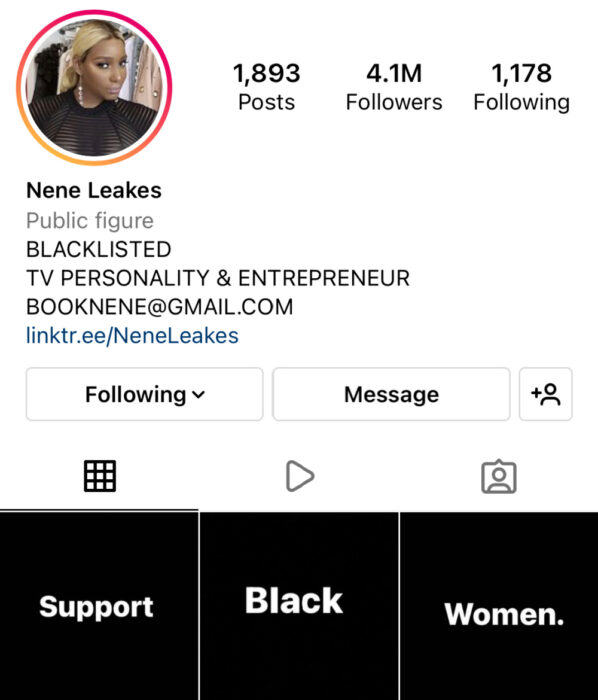View the 4.1M Followers list

(394, 87)
